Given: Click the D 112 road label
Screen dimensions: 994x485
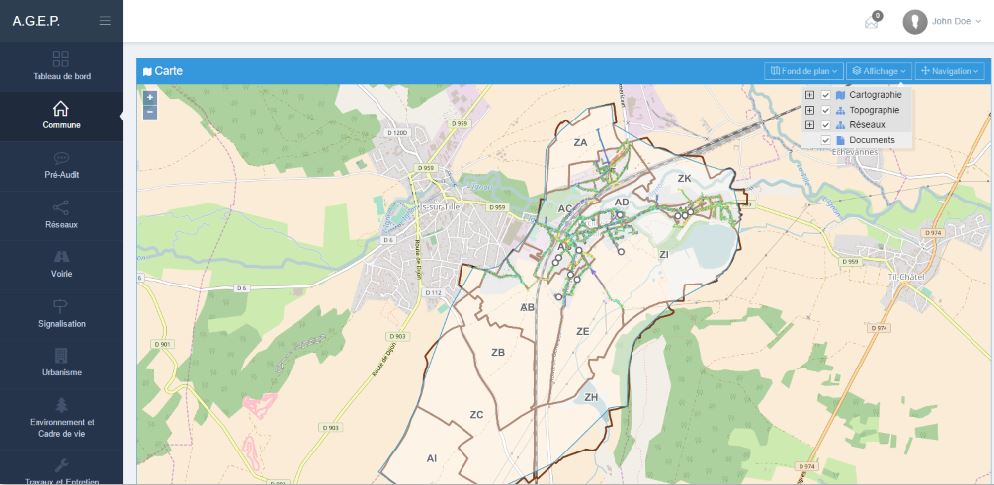Looking at the screenshot, I should pos(433,292).
